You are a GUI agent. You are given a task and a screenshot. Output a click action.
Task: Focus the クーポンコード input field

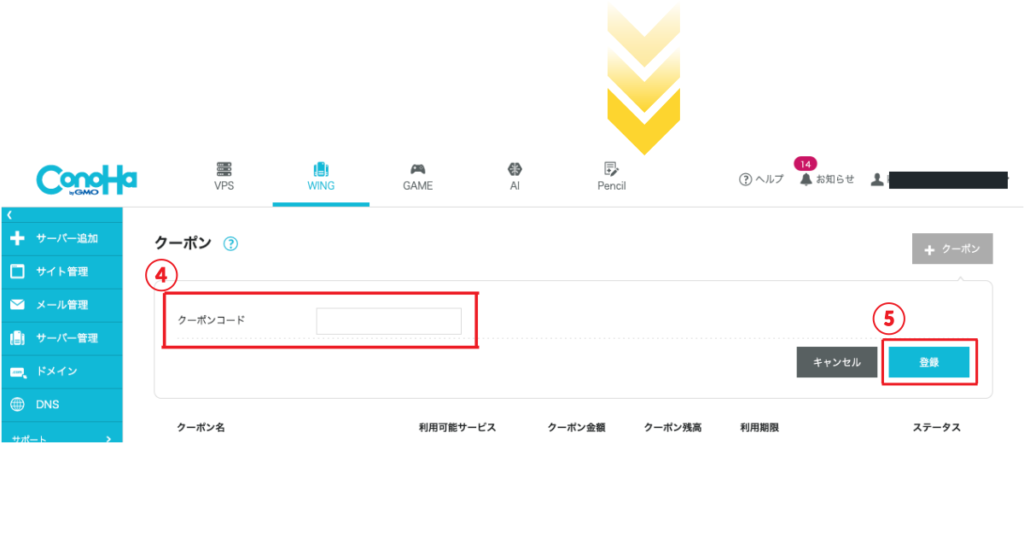coord(389,321)
